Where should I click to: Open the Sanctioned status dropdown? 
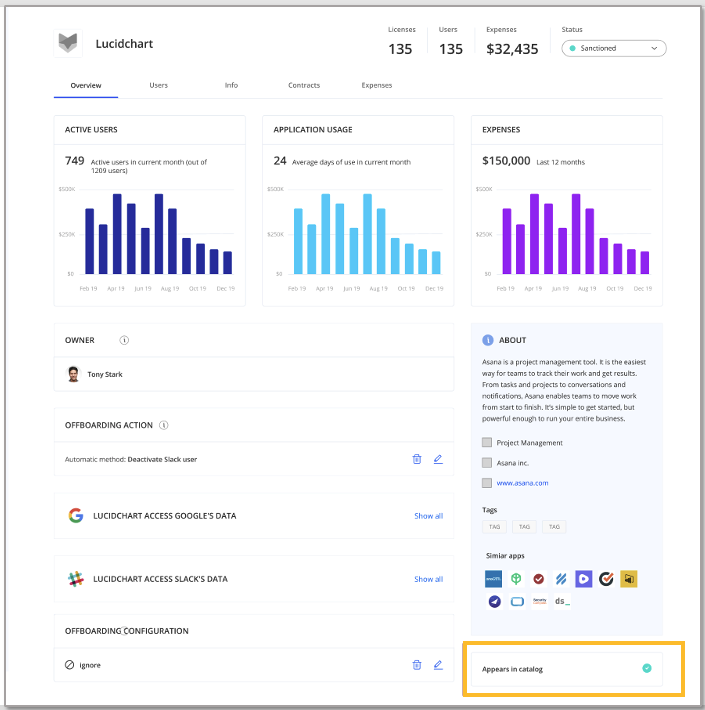(614, 48)
